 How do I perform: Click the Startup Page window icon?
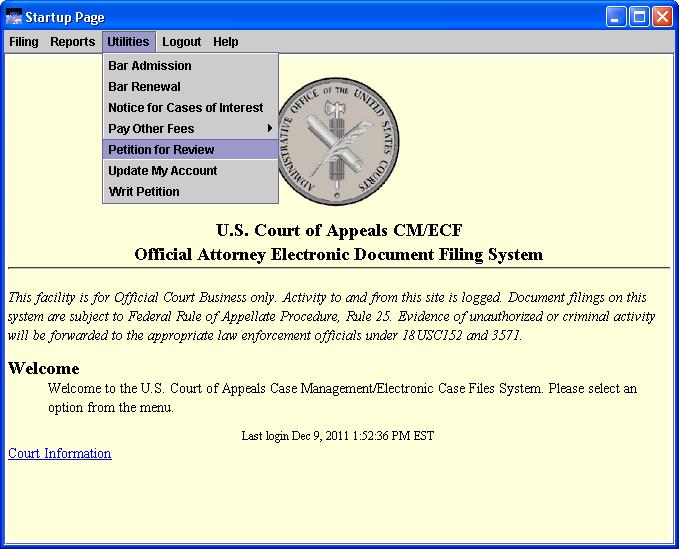(x=13, y=17)
